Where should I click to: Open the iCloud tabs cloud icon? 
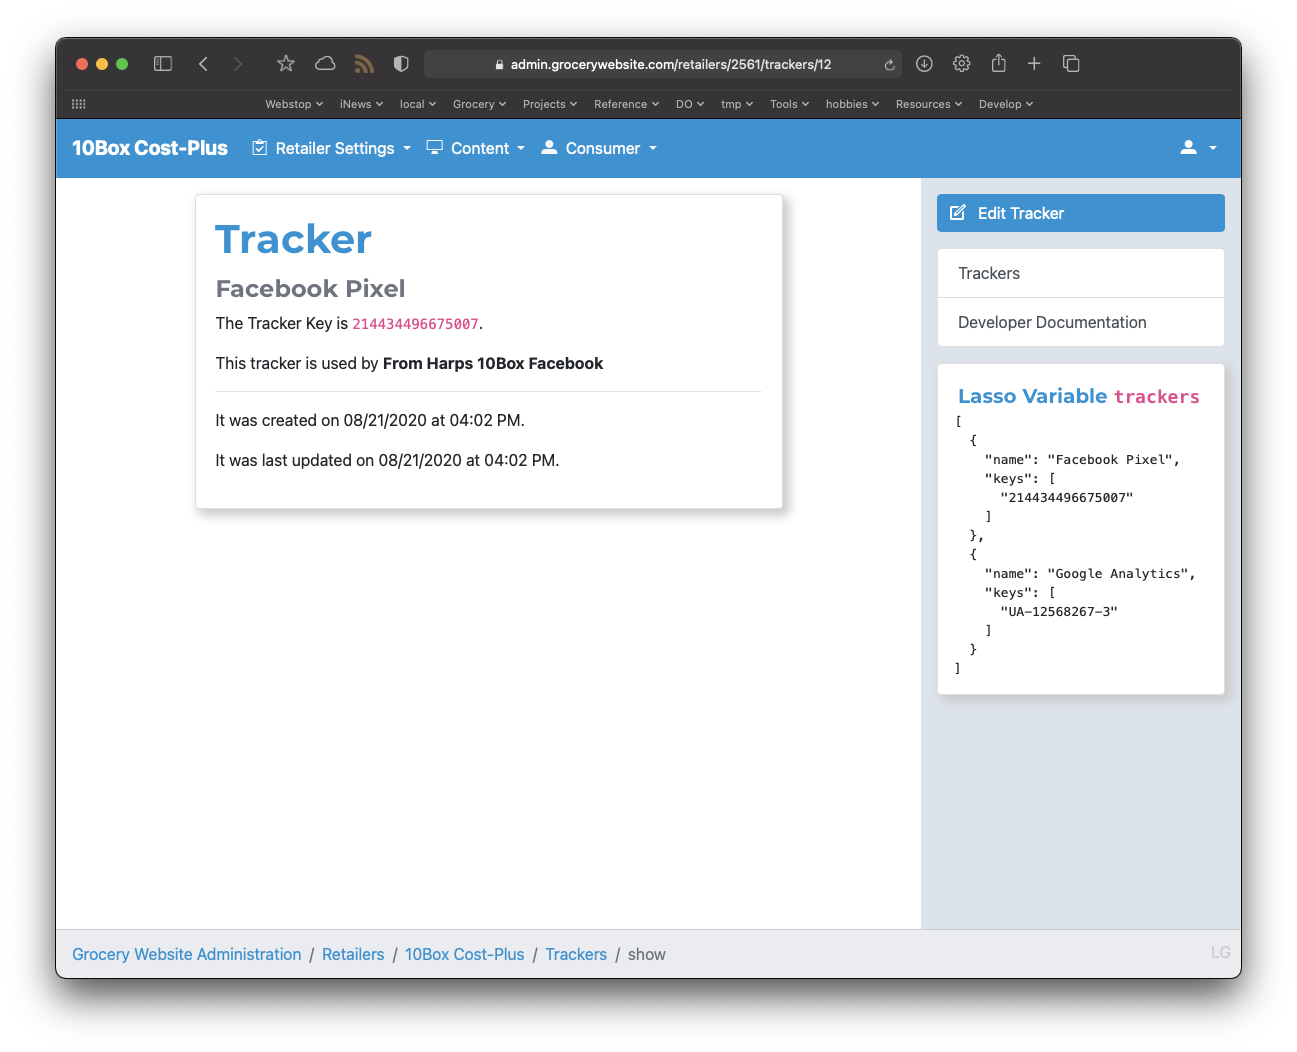coord(325,64)
